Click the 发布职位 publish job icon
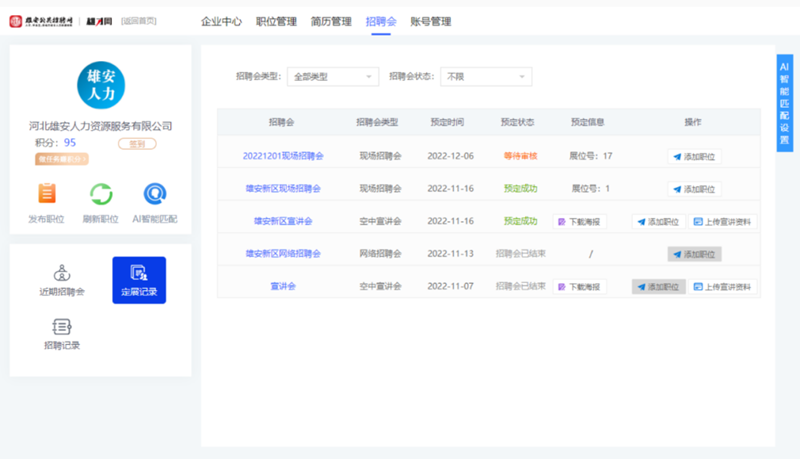Screen dimensions: 800x459 46,194
